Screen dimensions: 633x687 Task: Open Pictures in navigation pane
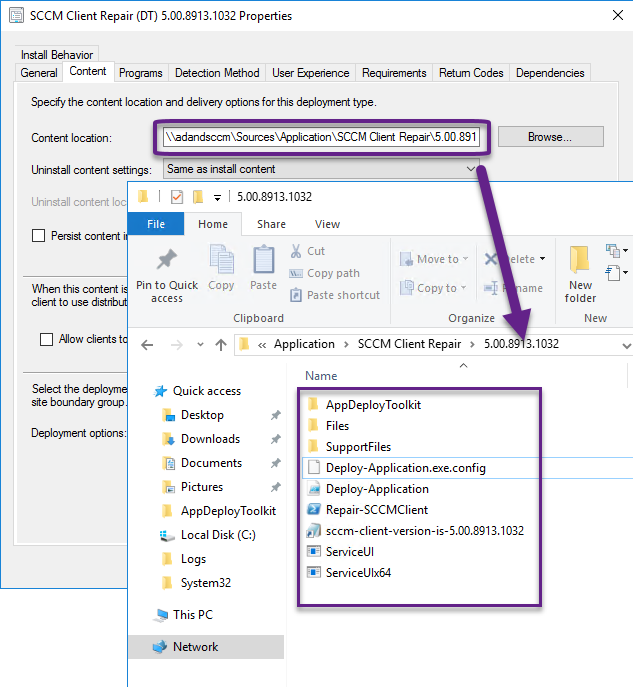point(193,487)
